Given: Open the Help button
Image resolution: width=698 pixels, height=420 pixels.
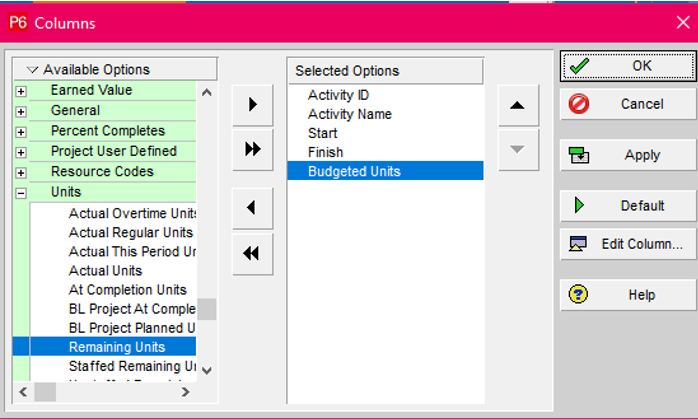Looking at the screenshot, I should pos(628,295).
